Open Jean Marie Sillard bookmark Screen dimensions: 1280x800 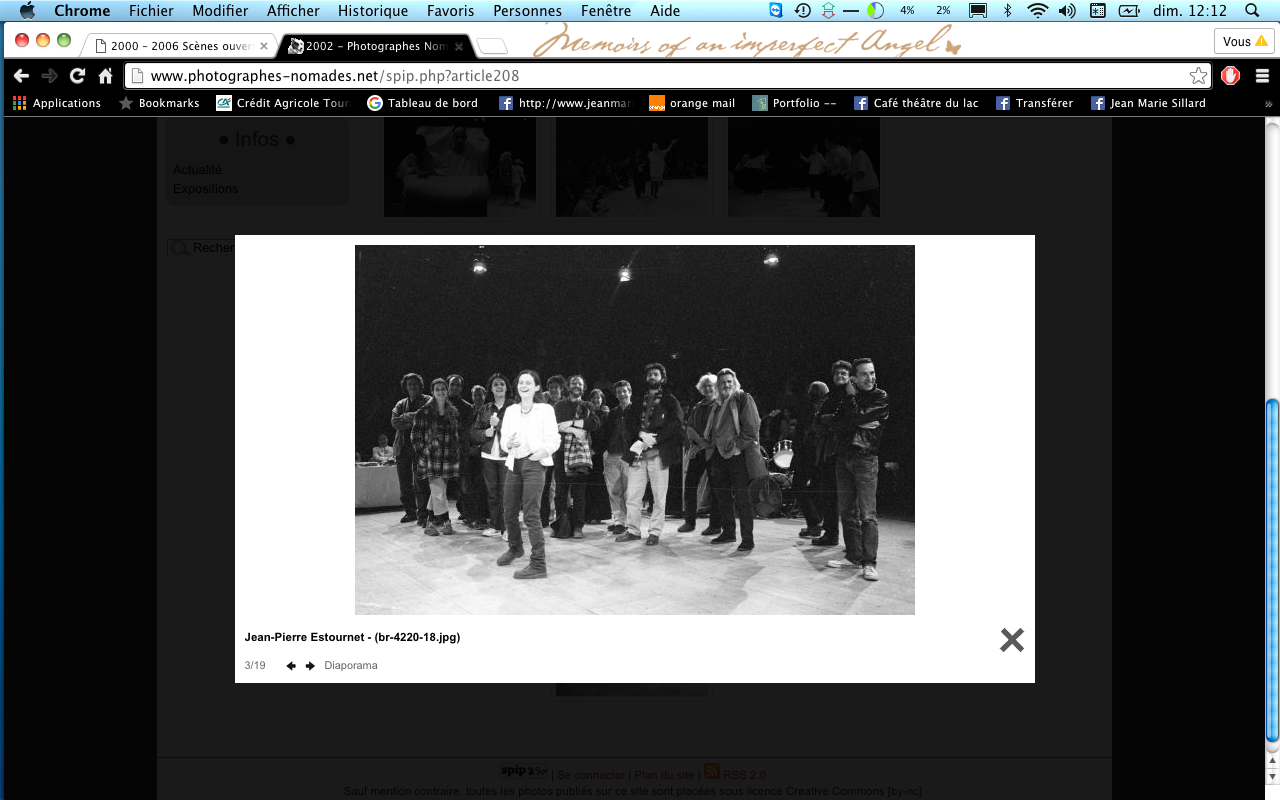[1148, 103]
